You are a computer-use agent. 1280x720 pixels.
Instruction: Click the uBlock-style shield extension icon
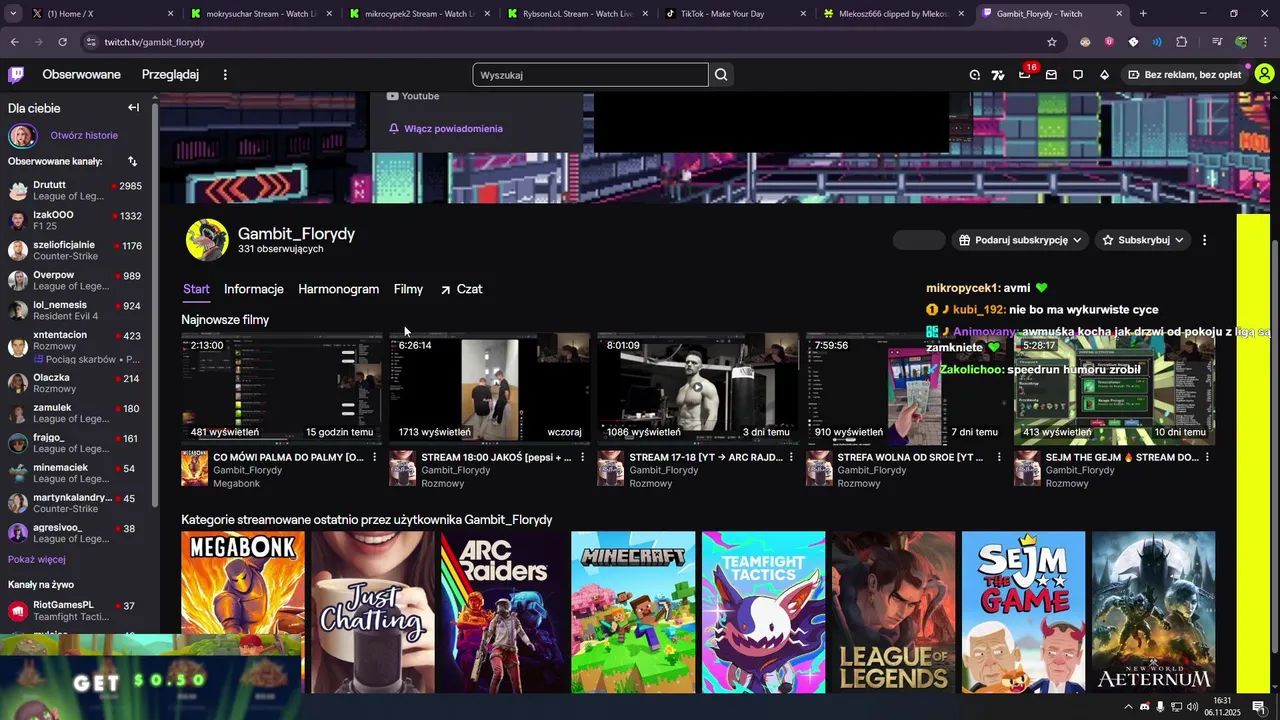[x=1109, y=42]
